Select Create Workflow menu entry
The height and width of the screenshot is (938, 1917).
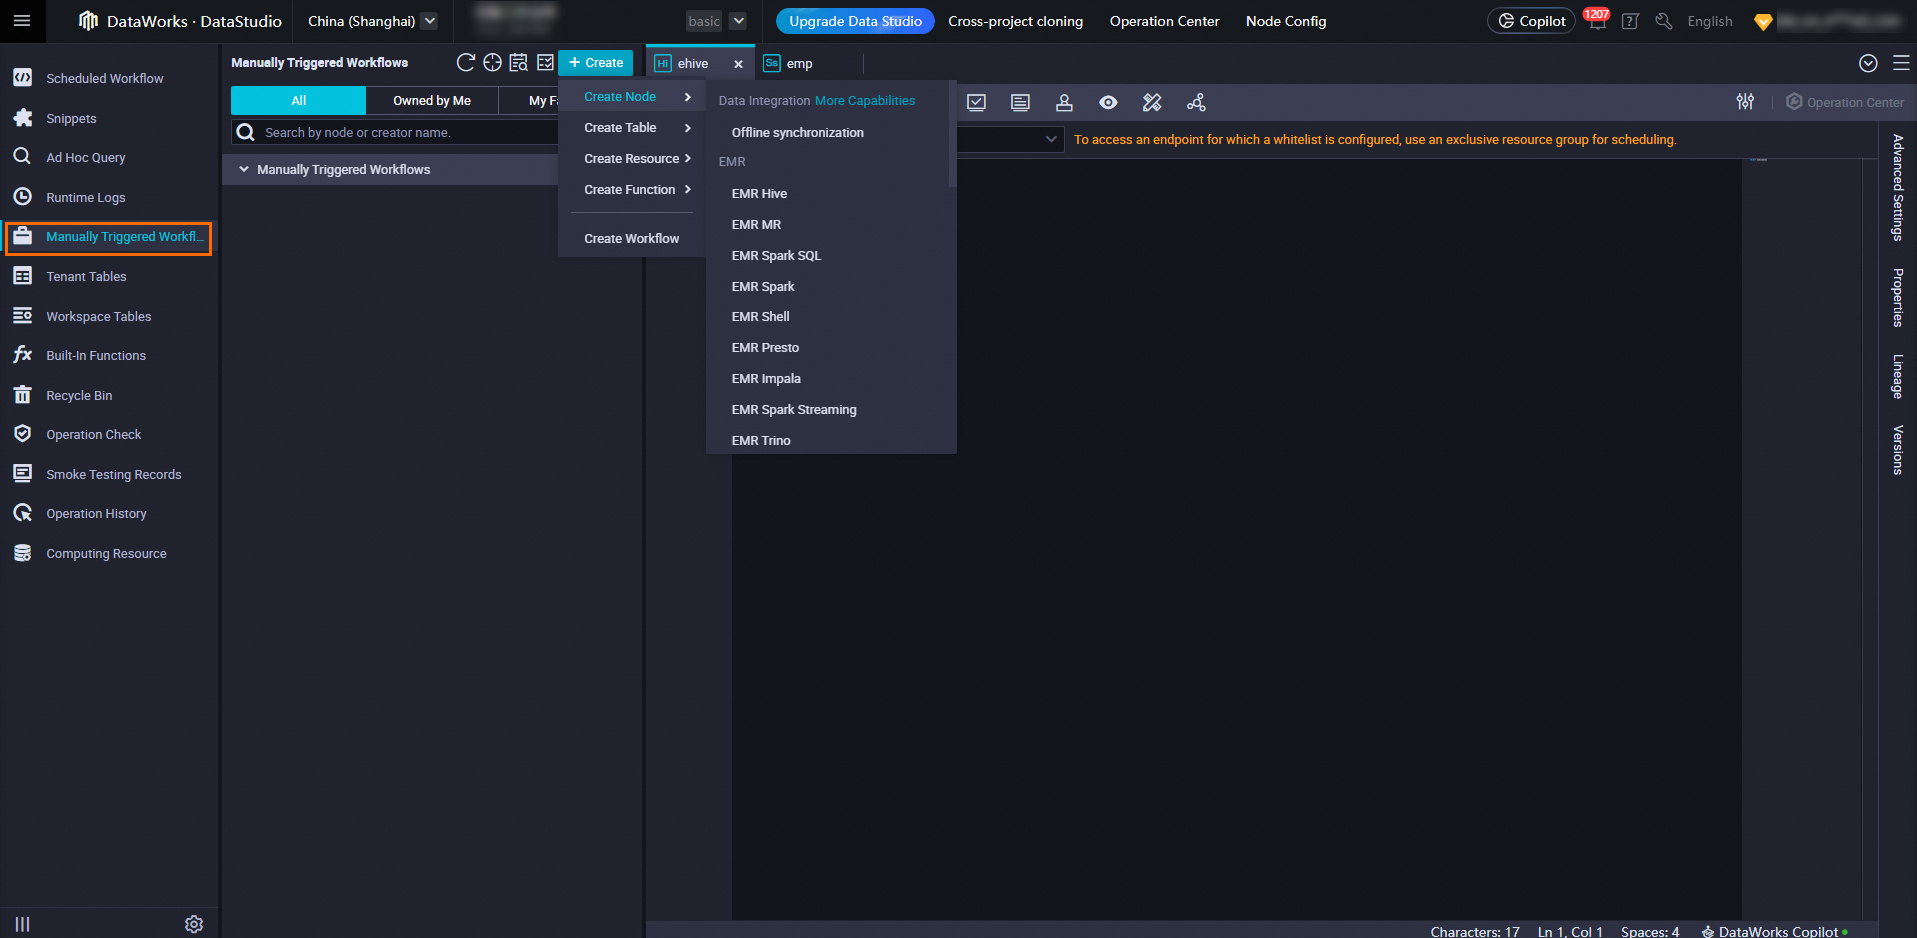631,239
